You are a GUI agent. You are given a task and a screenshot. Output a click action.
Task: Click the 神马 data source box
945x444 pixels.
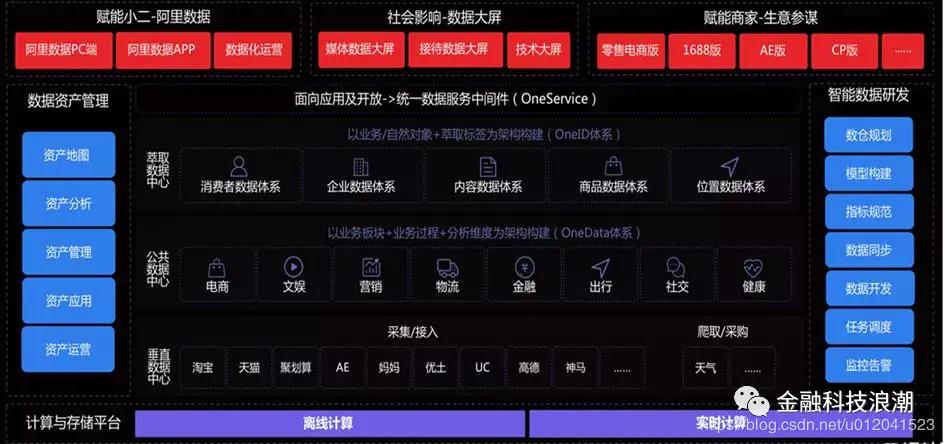coord(576,367)
